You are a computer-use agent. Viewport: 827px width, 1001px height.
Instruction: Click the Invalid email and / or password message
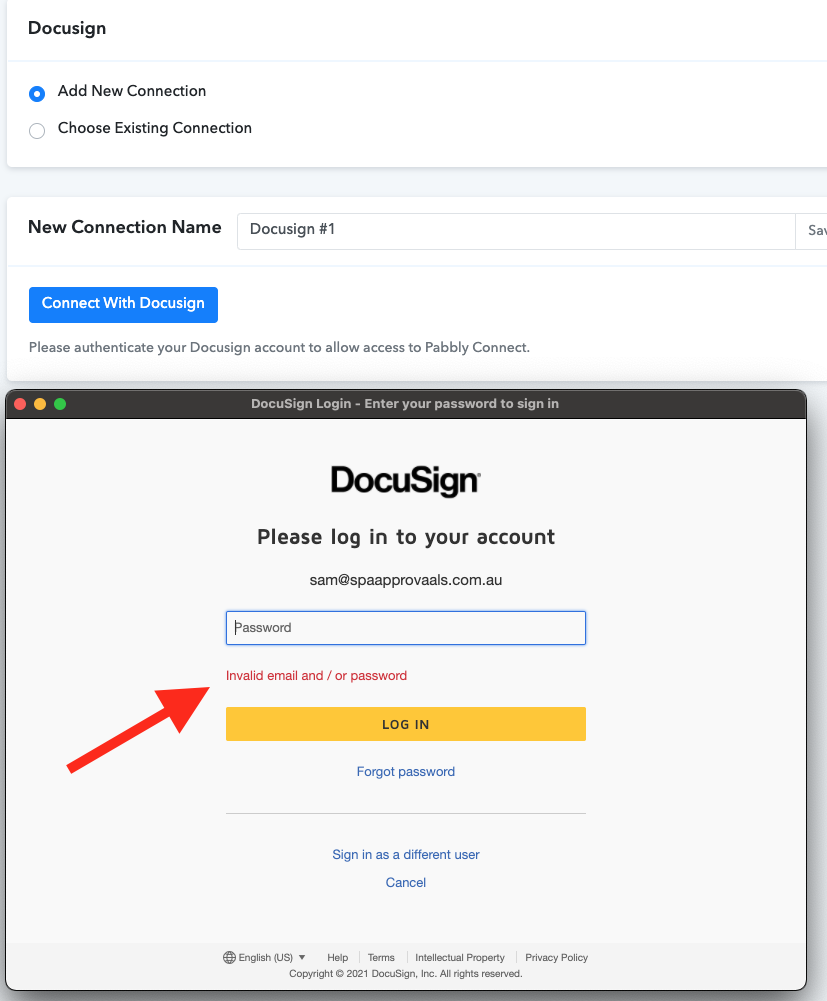pos(316,675)
